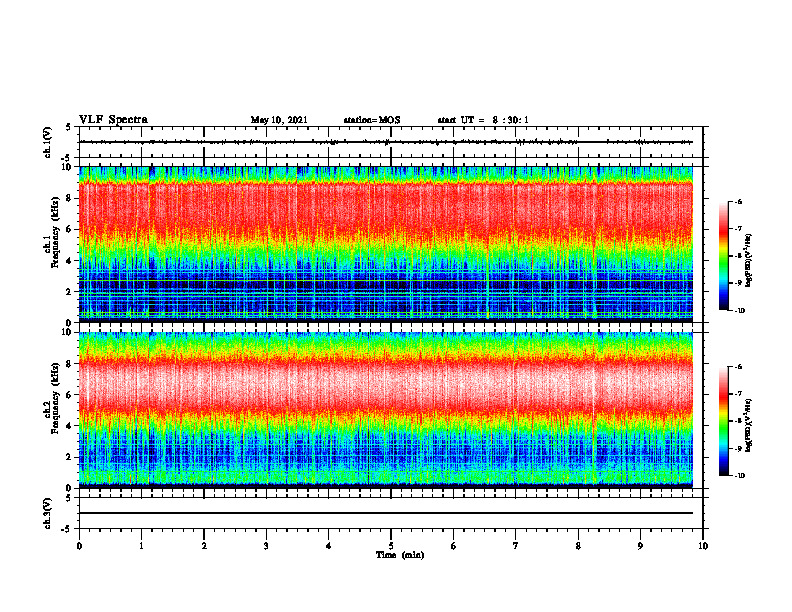Click the date 'May 10, 2021'
Viewport: 792px width, 612px height.
(x=279, y=120)
